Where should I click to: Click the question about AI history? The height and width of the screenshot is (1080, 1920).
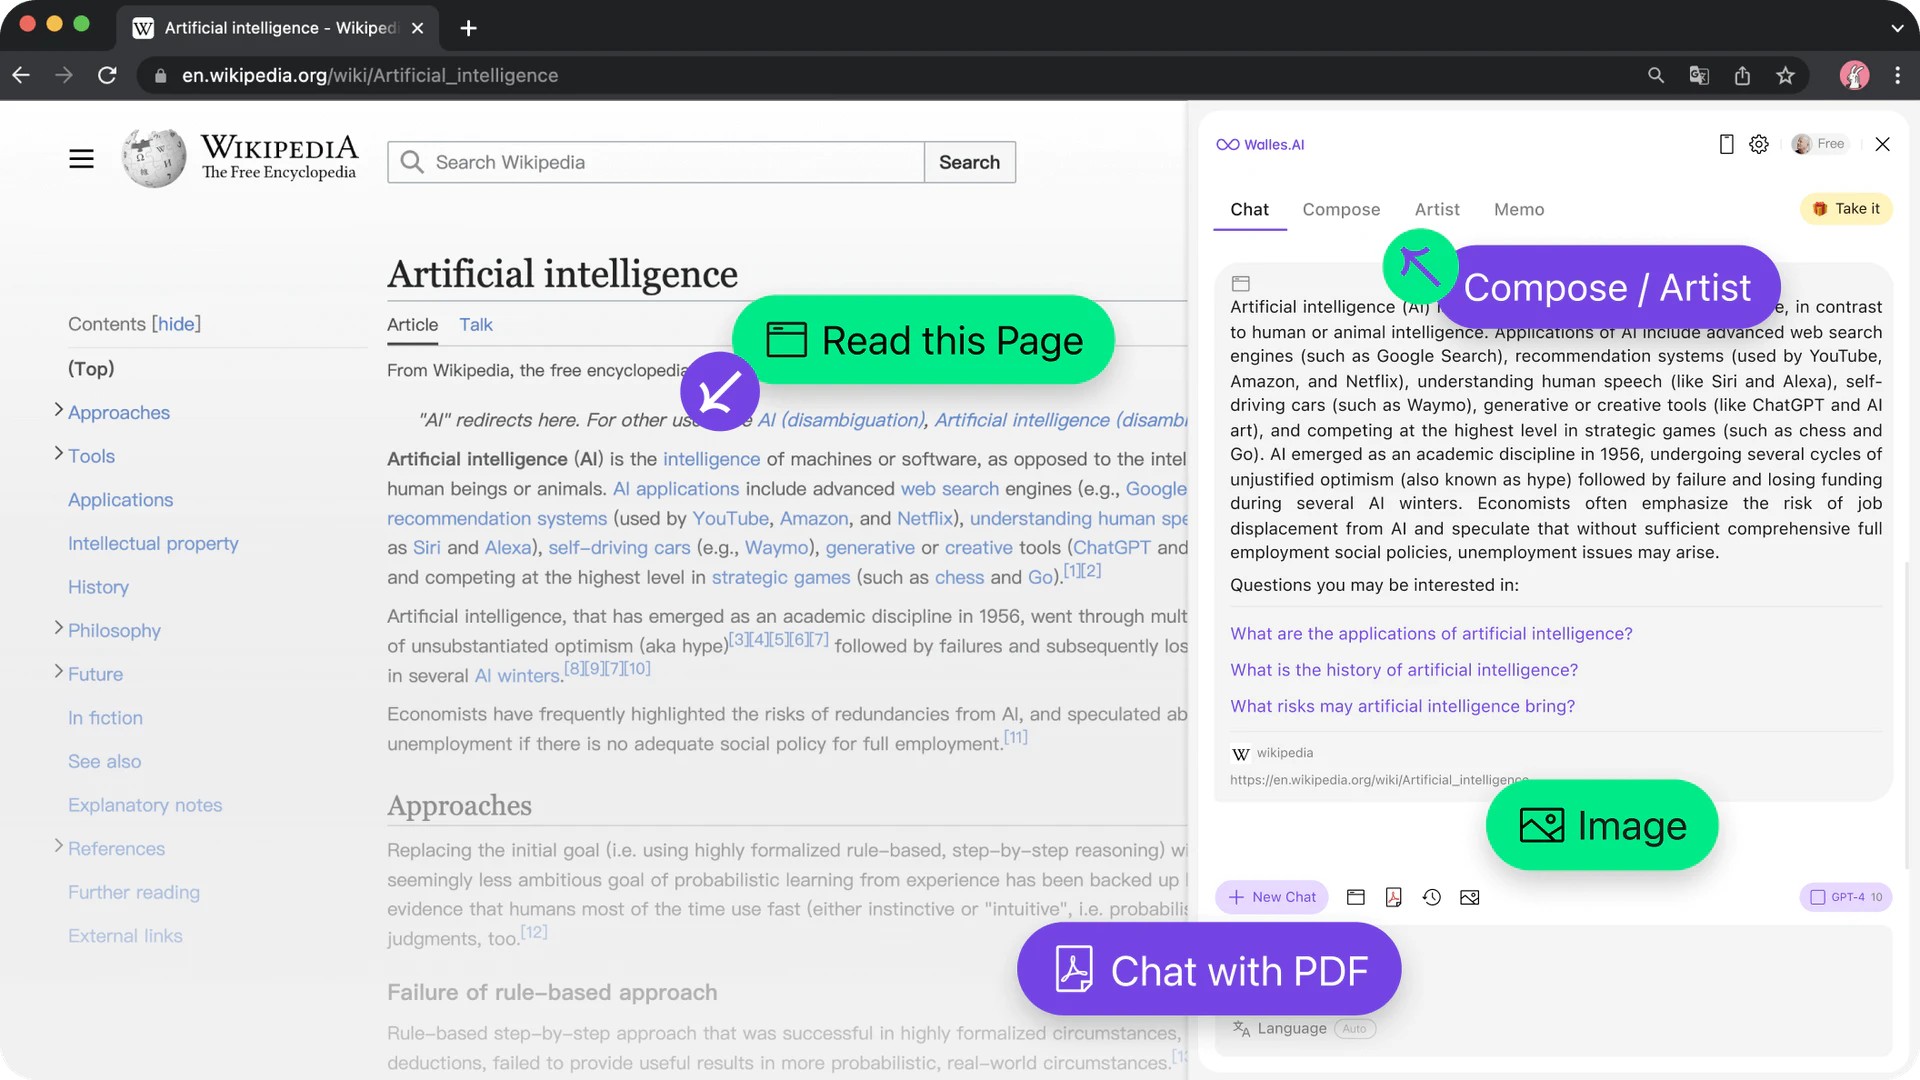(x=1404, y=669)
